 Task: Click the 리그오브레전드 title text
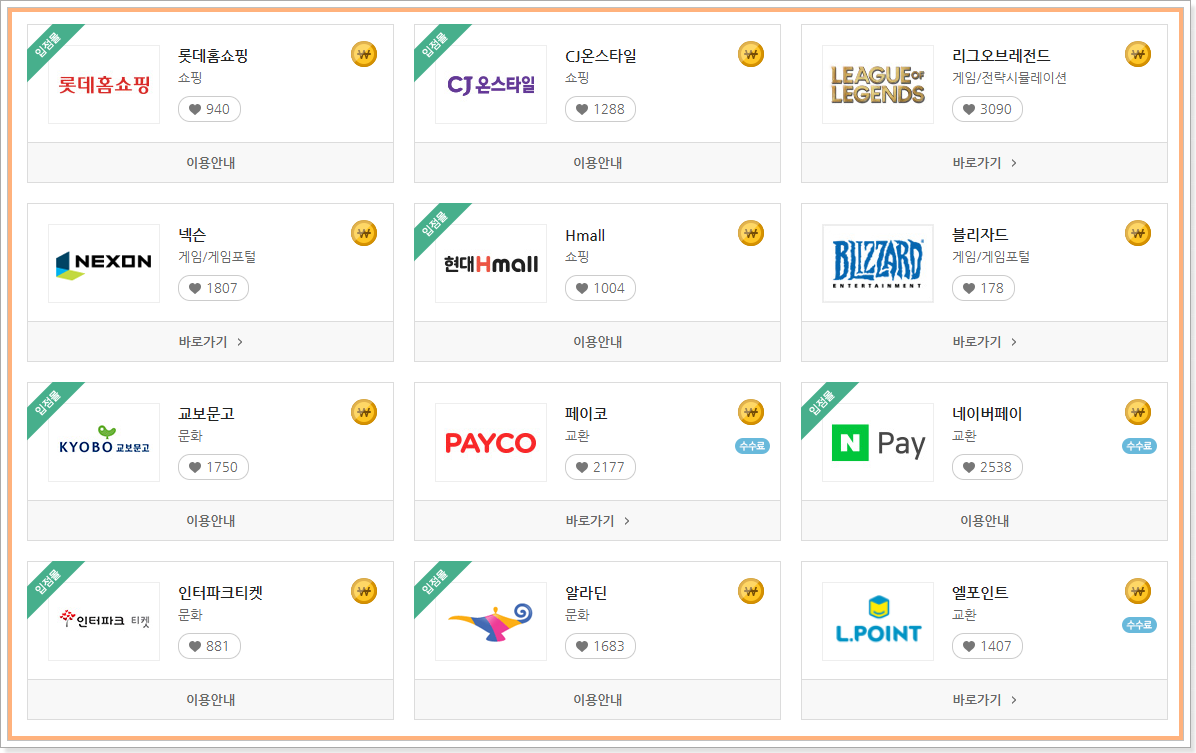point(1001,56)
